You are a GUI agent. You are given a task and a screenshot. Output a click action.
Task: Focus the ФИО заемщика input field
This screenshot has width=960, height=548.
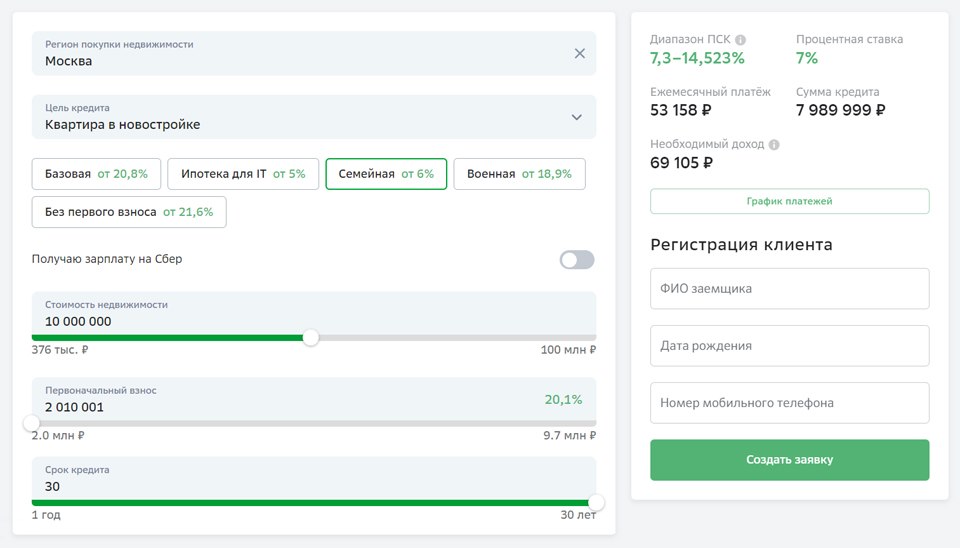(x=789, y=288)
